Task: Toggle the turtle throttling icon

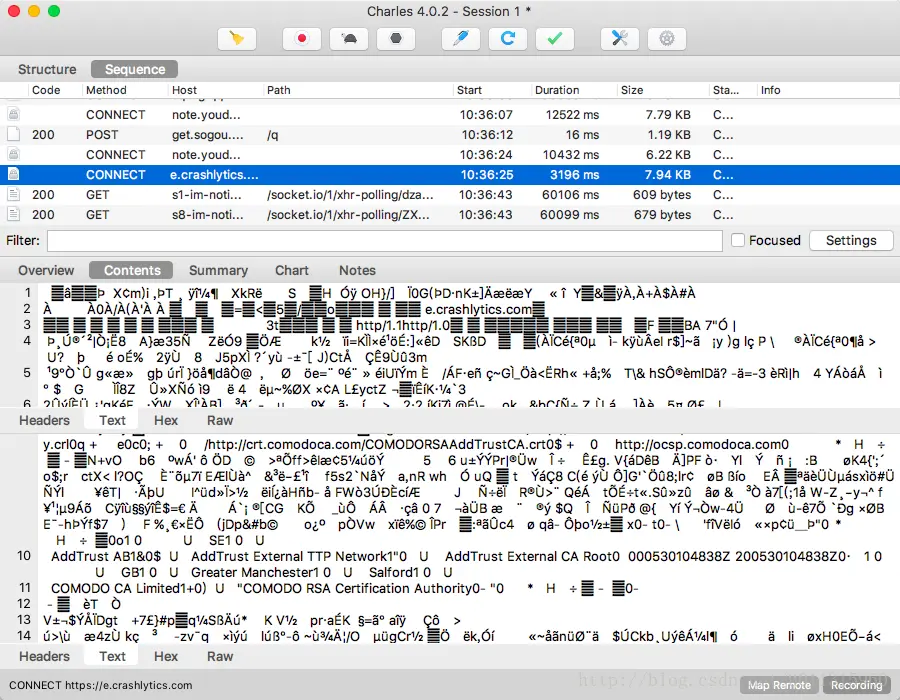Action: coord(349,39)
